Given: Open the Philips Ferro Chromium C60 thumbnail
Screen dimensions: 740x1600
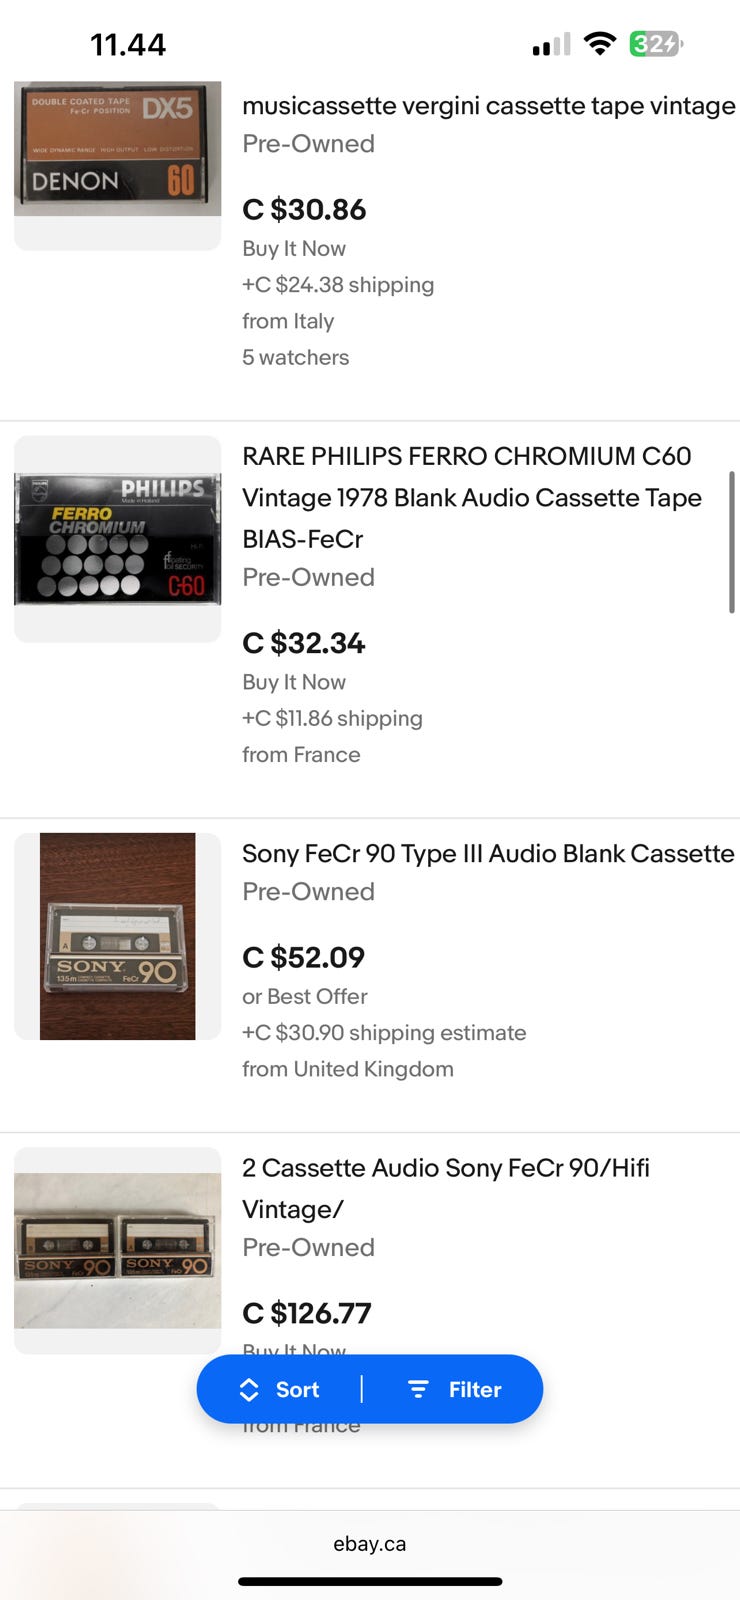Looking at the screenshot, I should coord(117,539).
